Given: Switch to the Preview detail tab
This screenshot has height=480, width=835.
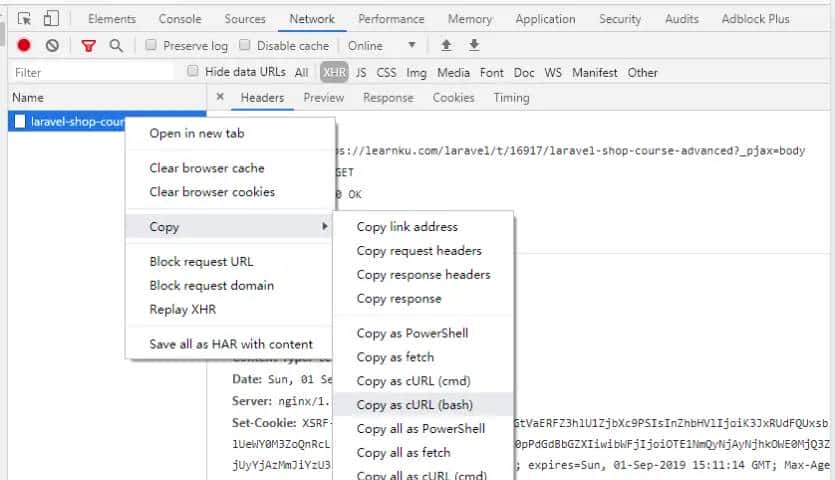Looking at the screenshot, I should point(324,97).
